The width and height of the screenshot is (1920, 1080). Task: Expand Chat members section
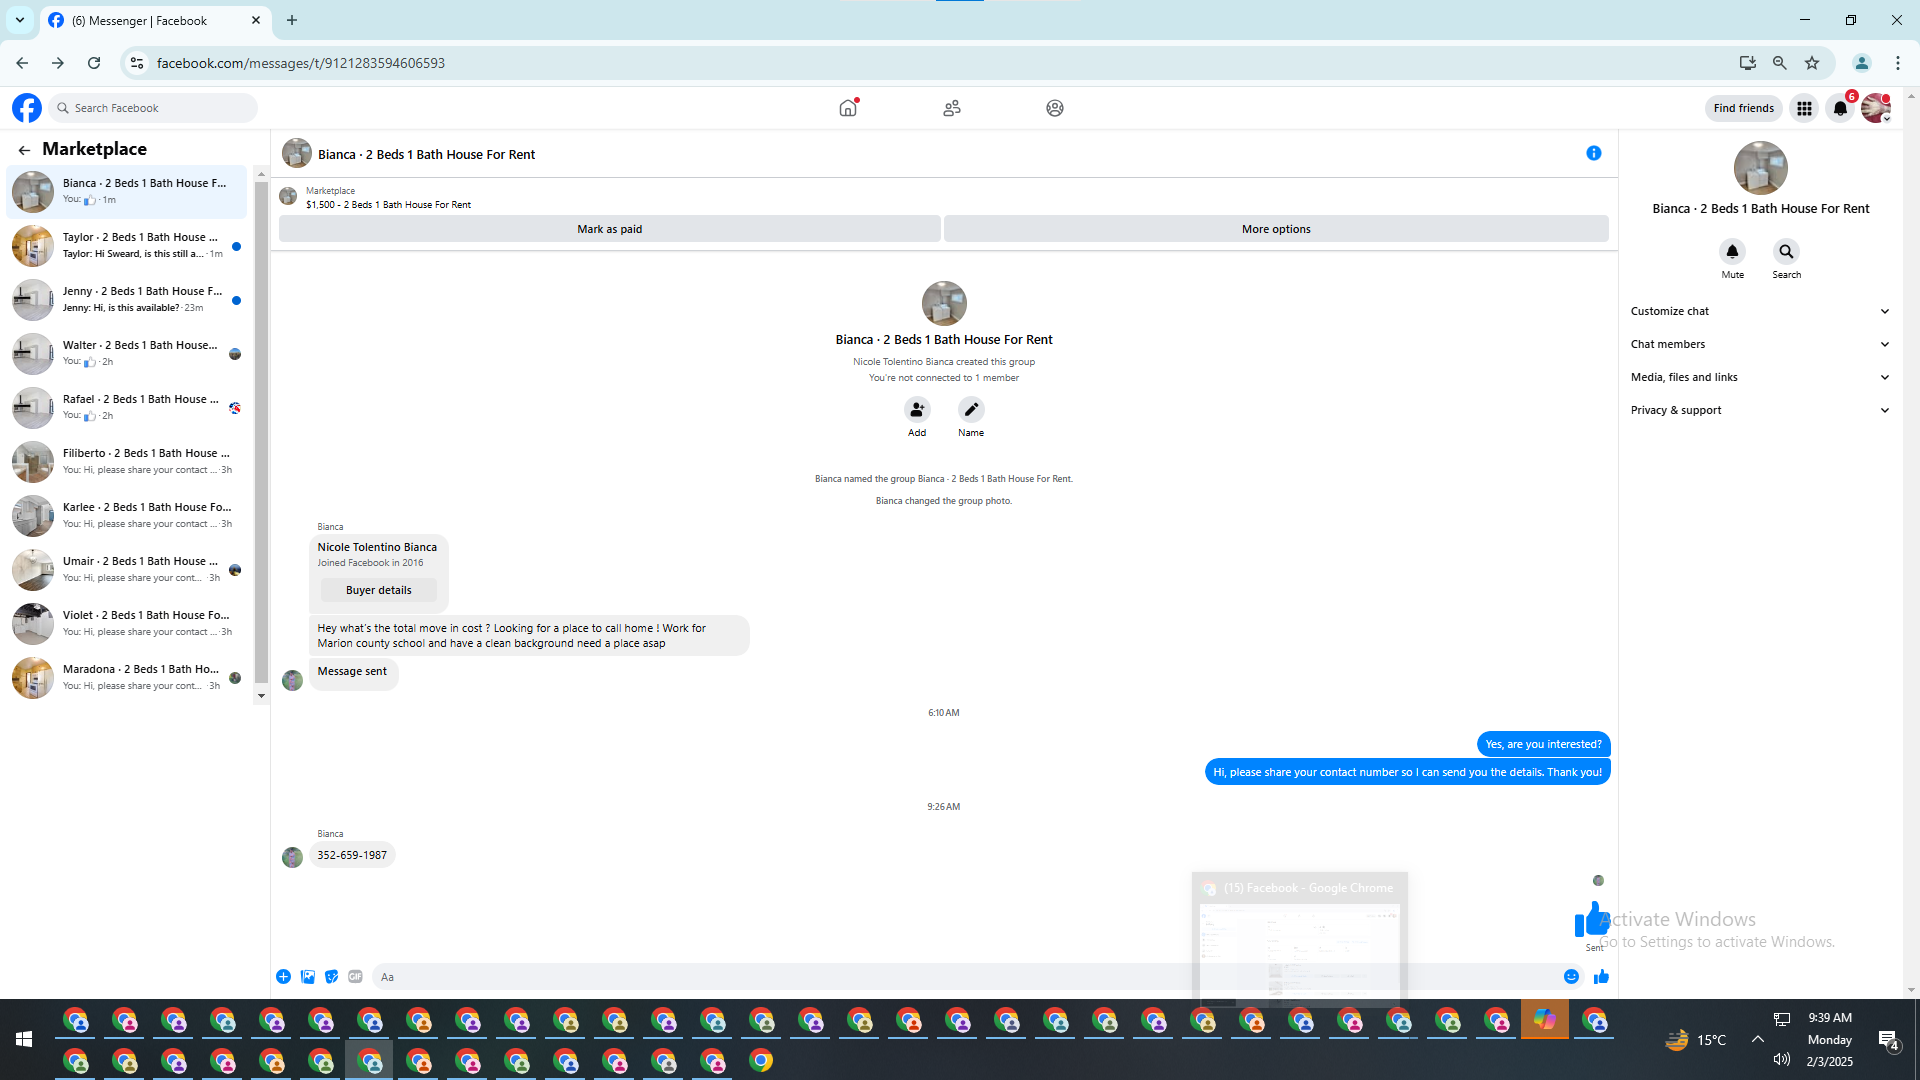pos(1760,344)
